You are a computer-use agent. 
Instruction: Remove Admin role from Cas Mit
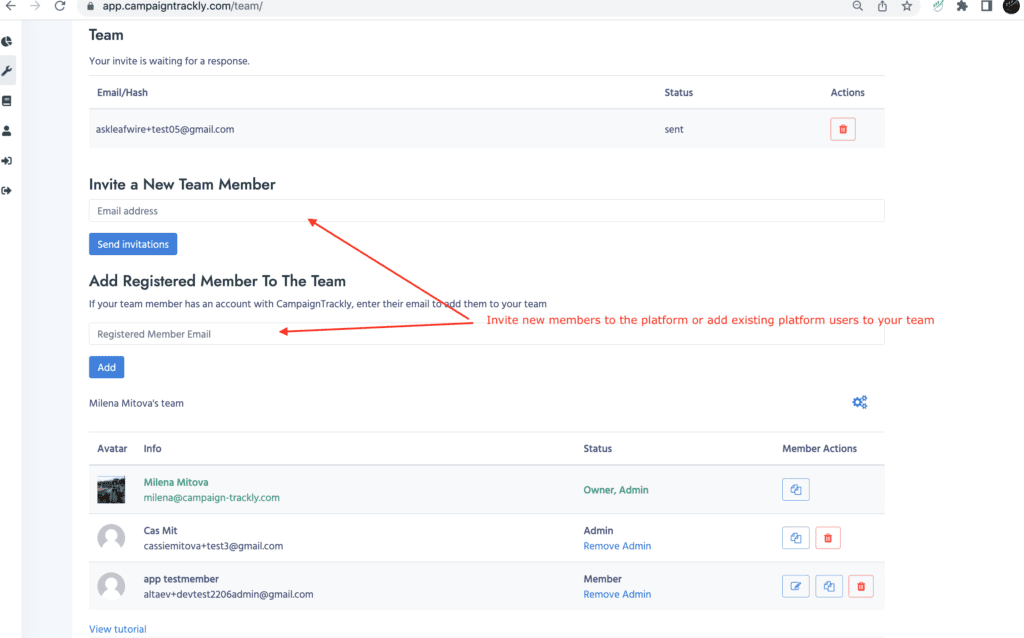click(x=617, y=546)
